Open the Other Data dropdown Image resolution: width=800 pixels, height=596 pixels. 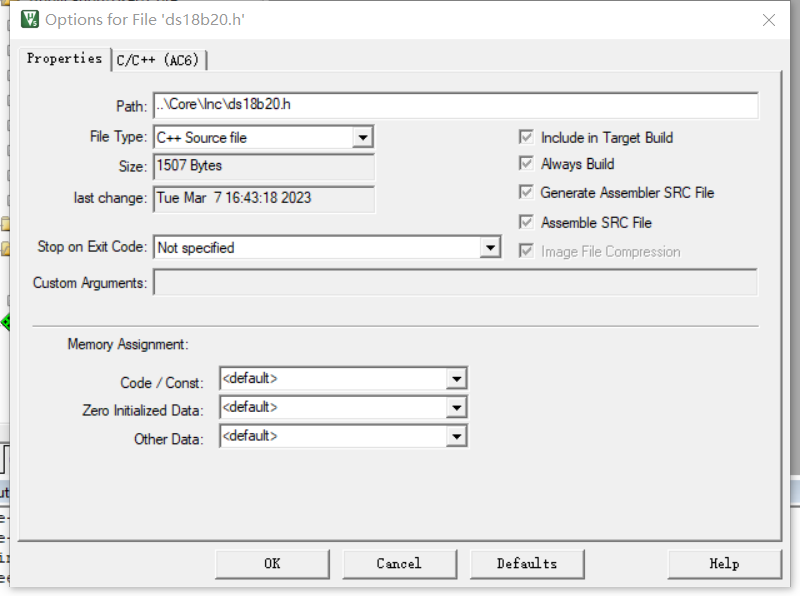click(x=456, y=436)
